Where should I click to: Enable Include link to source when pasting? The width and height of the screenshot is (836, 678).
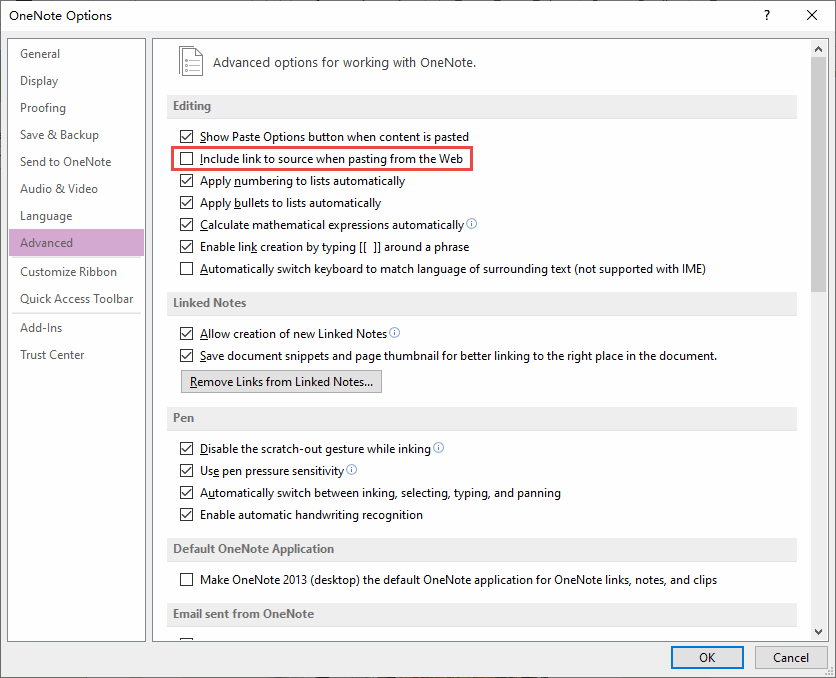(186, 158)
